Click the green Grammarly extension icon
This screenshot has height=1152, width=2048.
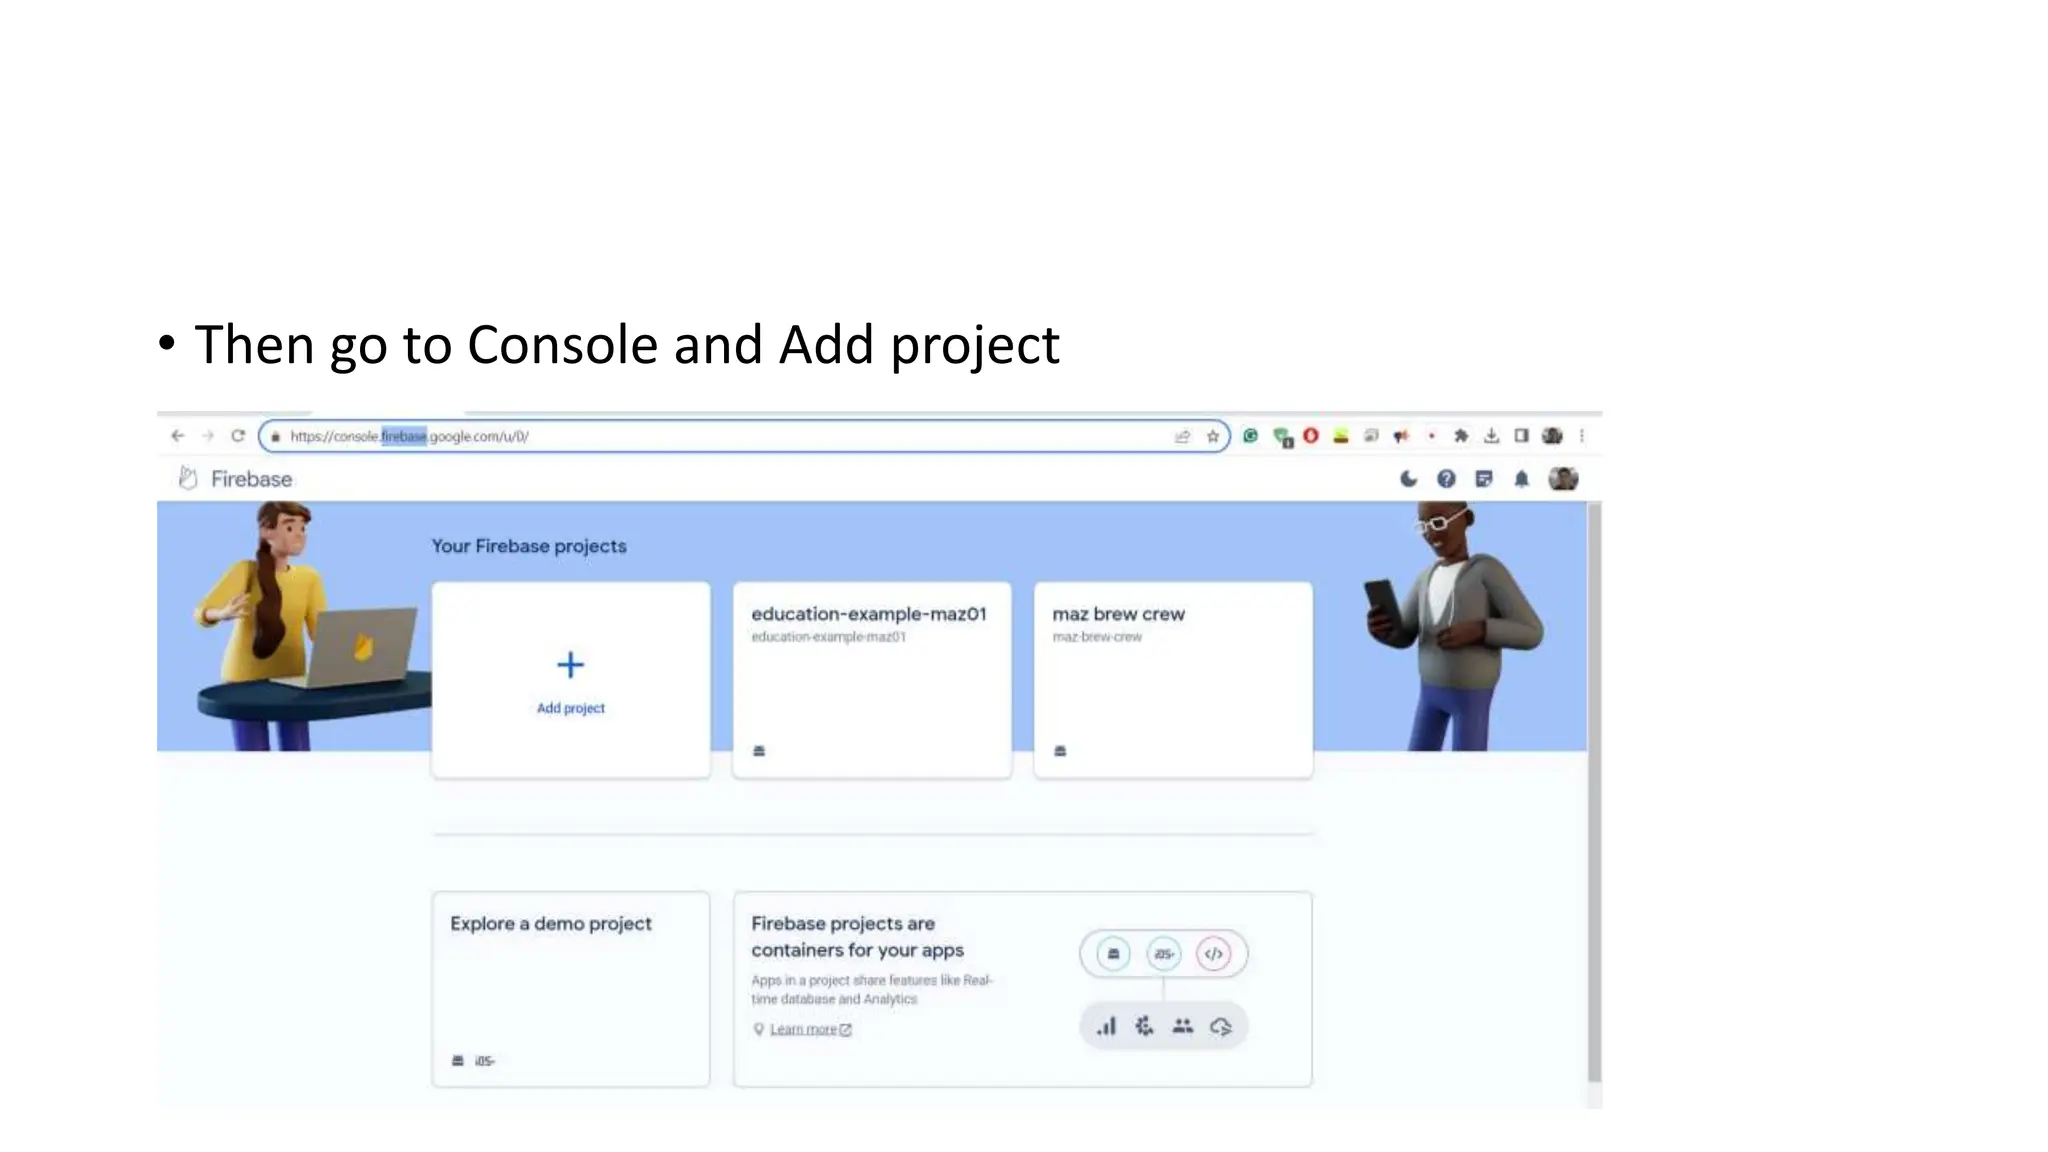coord(1250,436)
